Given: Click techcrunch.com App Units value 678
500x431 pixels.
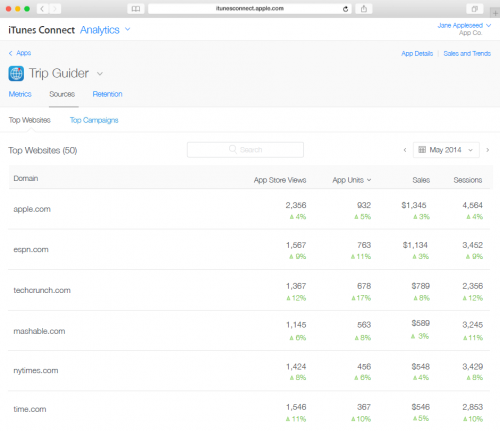Looking at the screenshot, I should (364, 286).
